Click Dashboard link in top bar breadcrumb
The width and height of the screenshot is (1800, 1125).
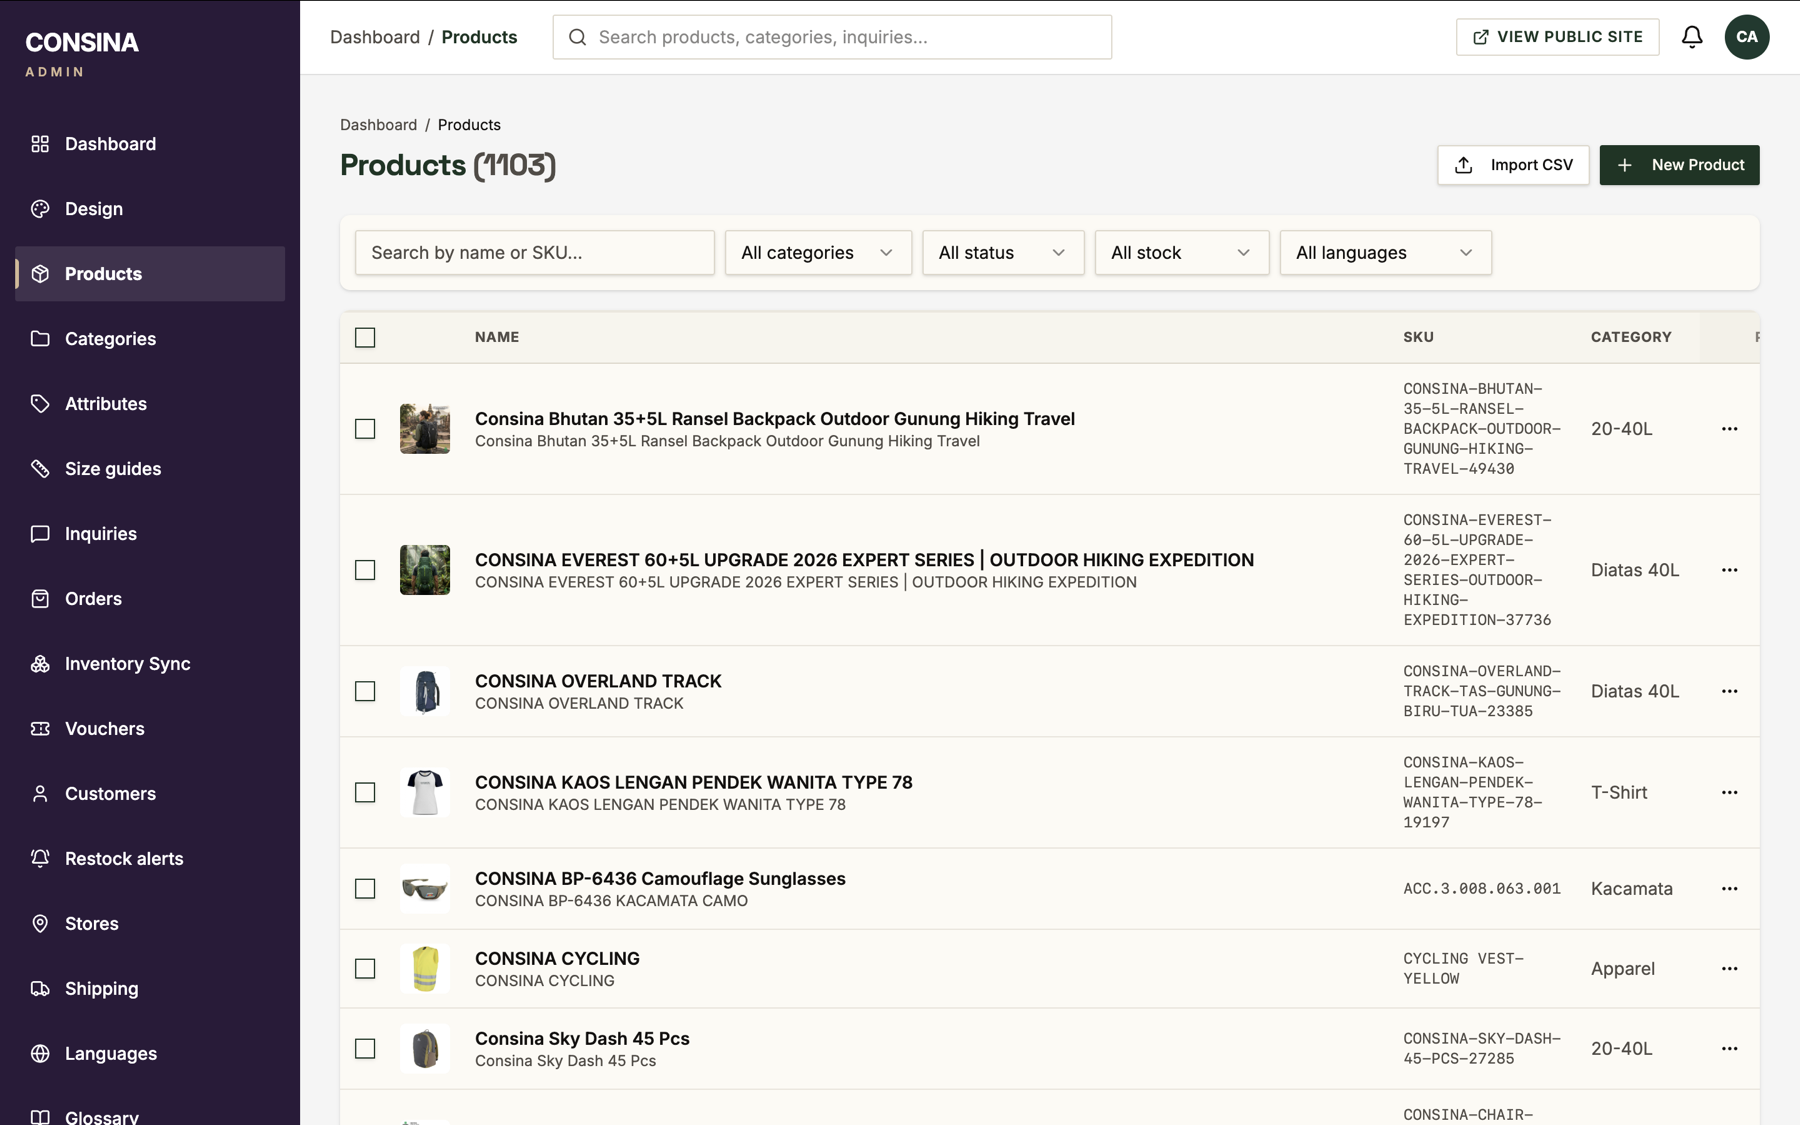(375, 37)
